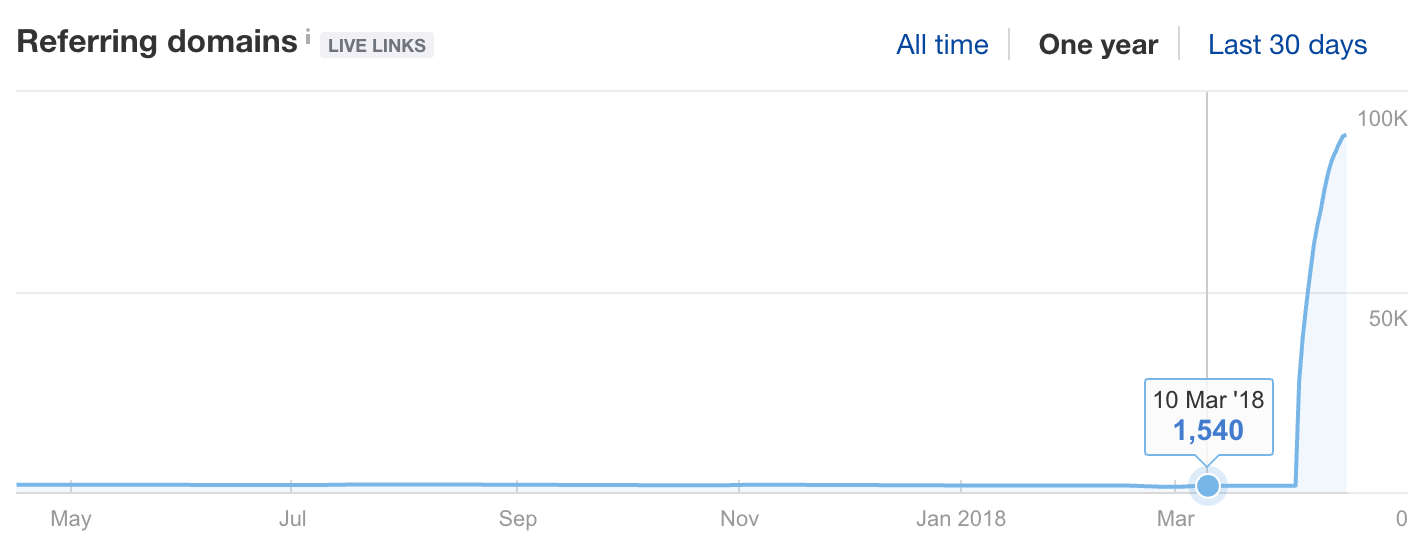
Task: Click the info icon beside Referring domains
Action: point(308,37)
